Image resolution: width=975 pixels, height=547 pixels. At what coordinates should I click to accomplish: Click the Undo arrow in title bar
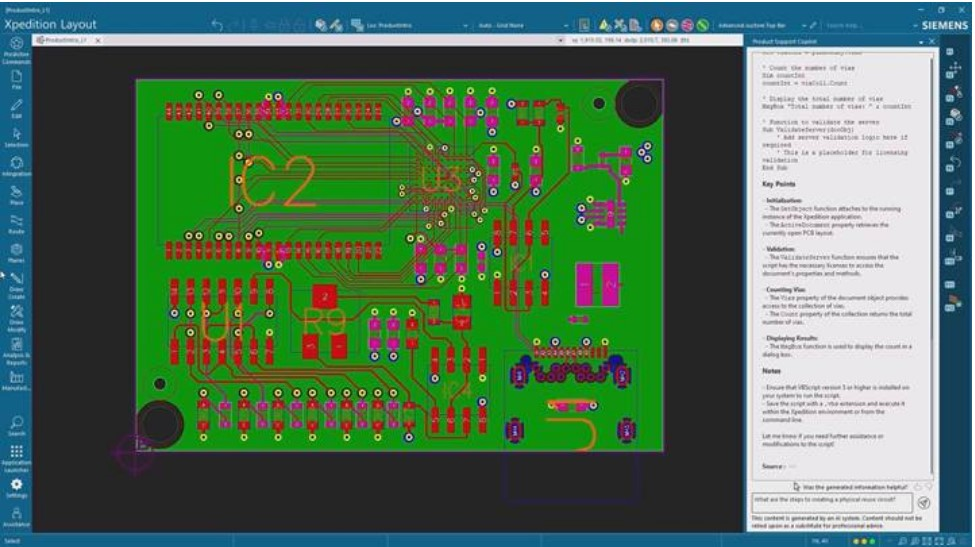pos(218,24)
